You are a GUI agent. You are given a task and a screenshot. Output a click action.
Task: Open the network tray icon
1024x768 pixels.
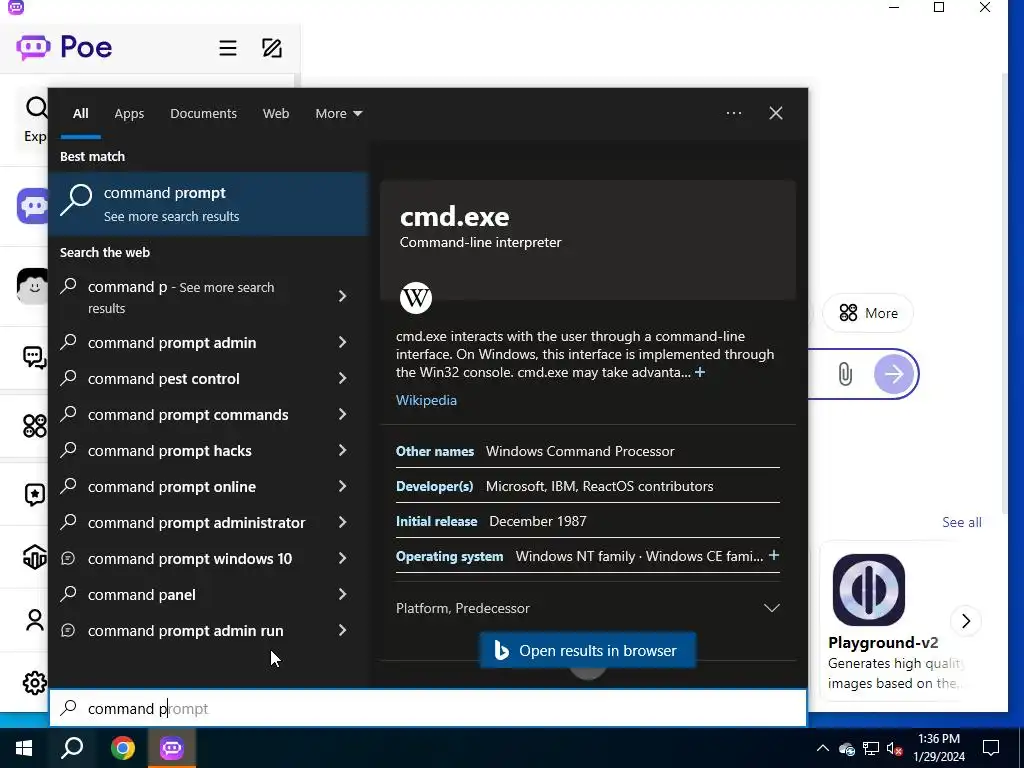(x=871, y=748)
